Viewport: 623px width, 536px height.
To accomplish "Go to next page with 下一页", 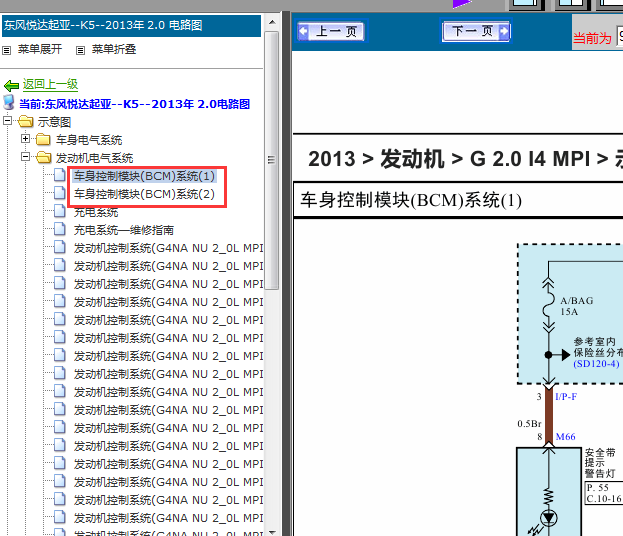I will (476, 31).
